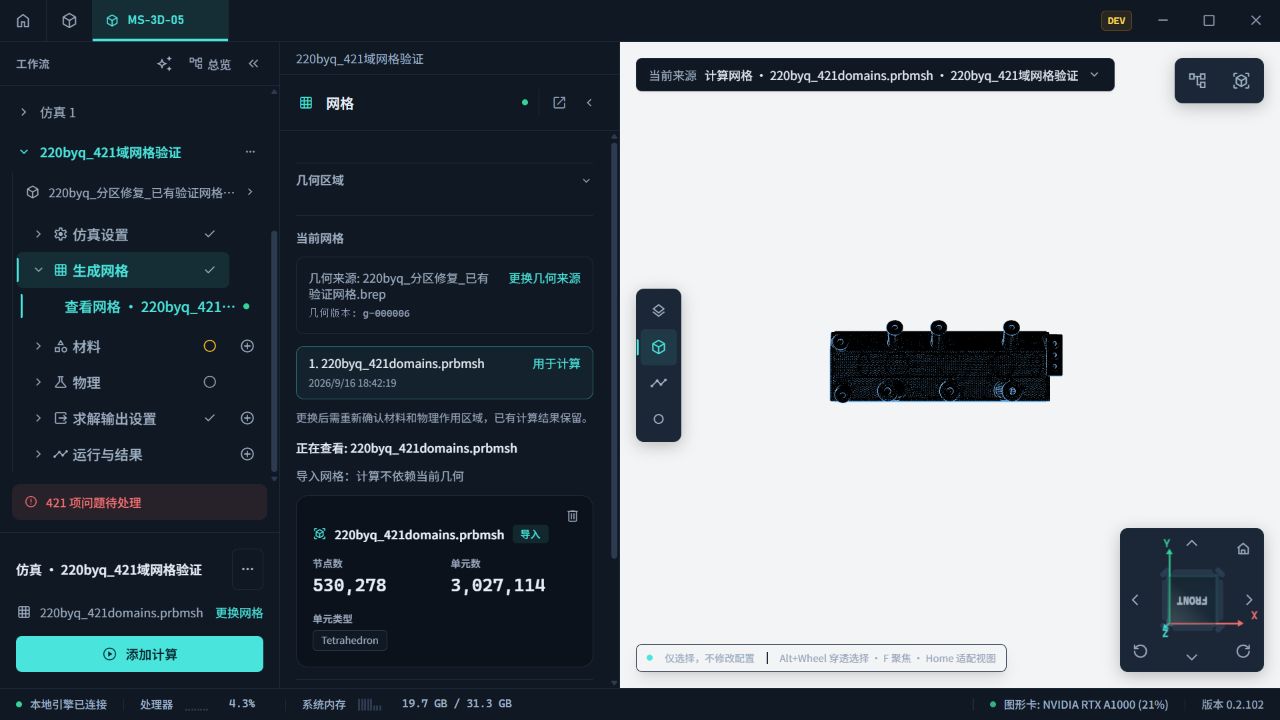Expand the 物理 tree item
Screen dimensions: 1280x720
38,382
